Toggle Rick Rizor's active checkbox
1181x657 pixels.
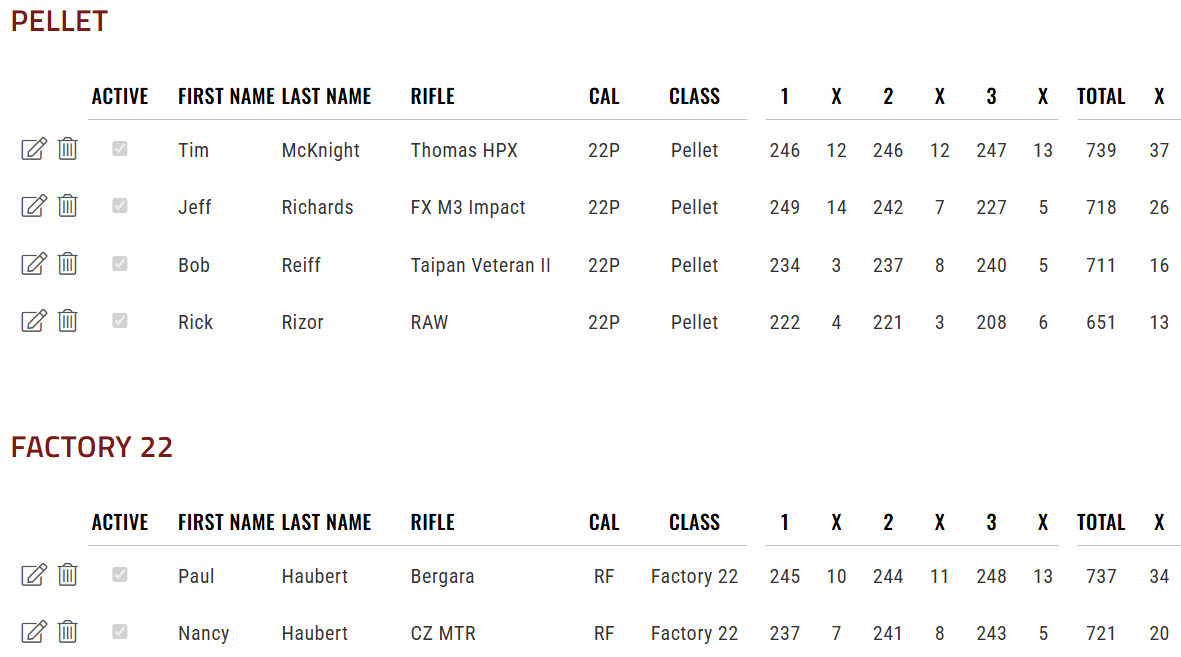[x=120, y=321]
